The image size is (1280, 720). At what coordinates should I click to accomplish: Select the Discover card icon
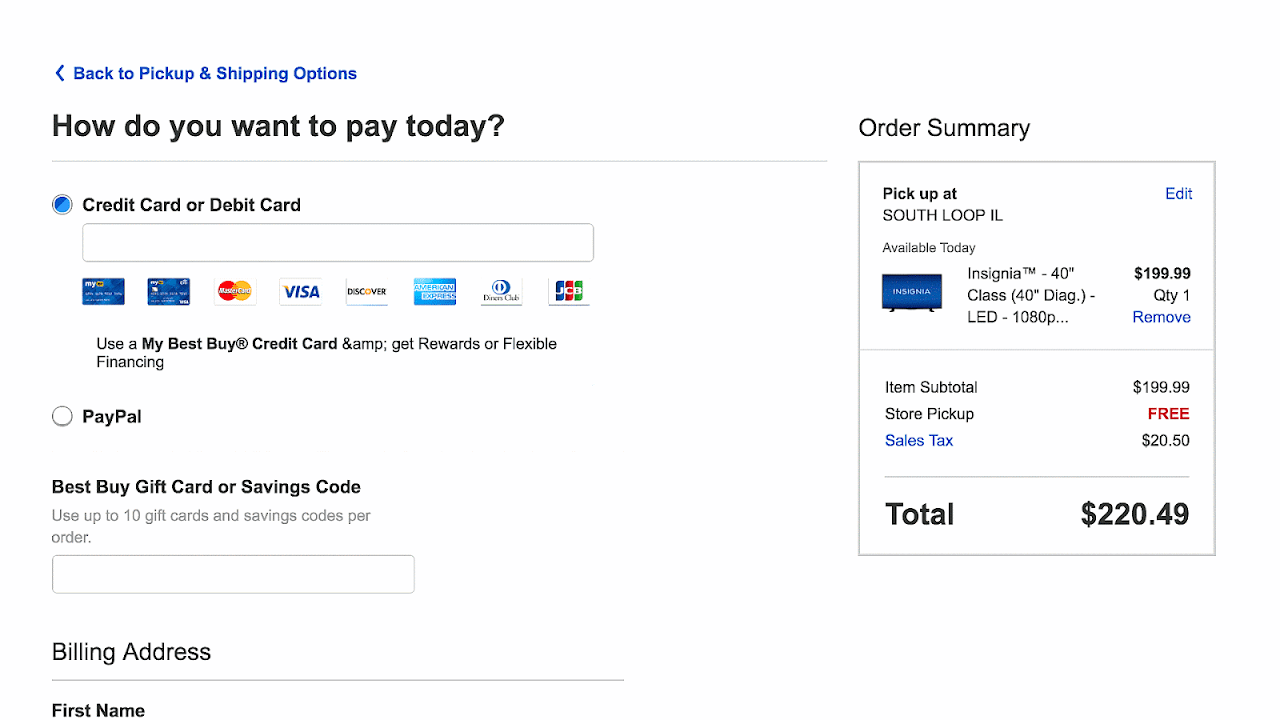(x=367, y=291)
